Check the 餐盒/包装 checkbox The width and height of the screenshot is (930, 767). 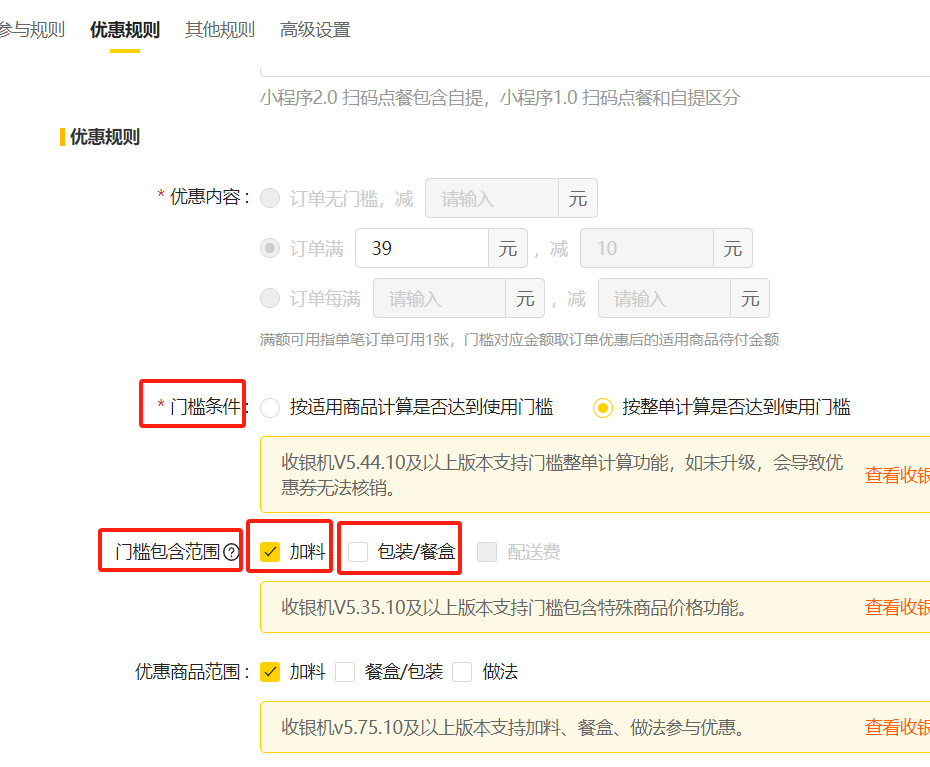[345, 672]
